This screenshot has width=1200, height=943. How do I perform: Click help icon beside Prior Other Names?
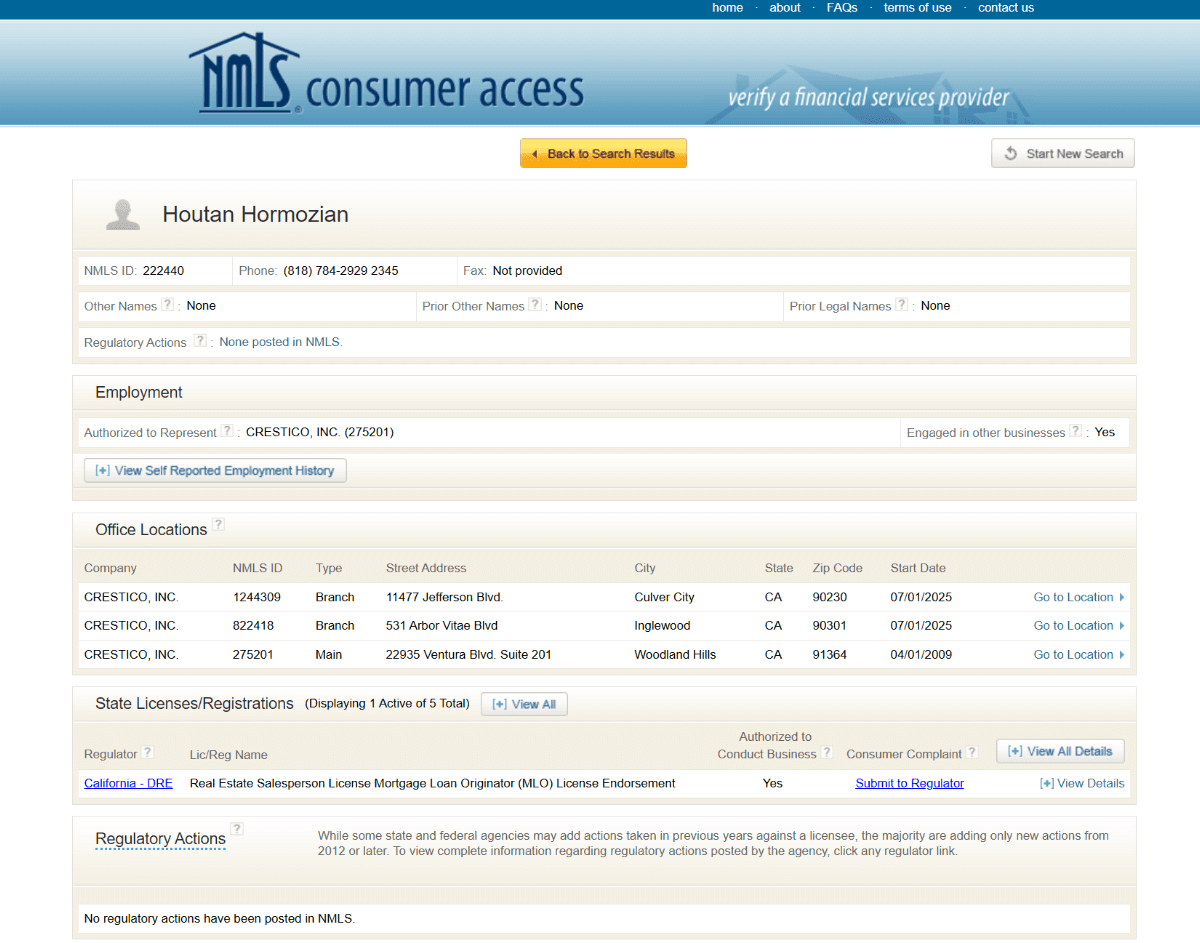[535, 305]
